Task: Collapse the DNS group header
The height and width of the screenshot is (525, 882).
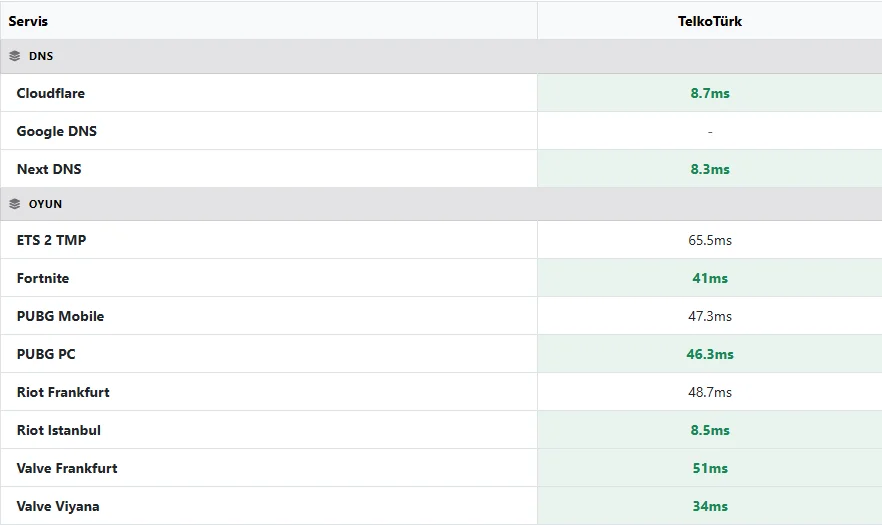Action: [x=441, y=56]
